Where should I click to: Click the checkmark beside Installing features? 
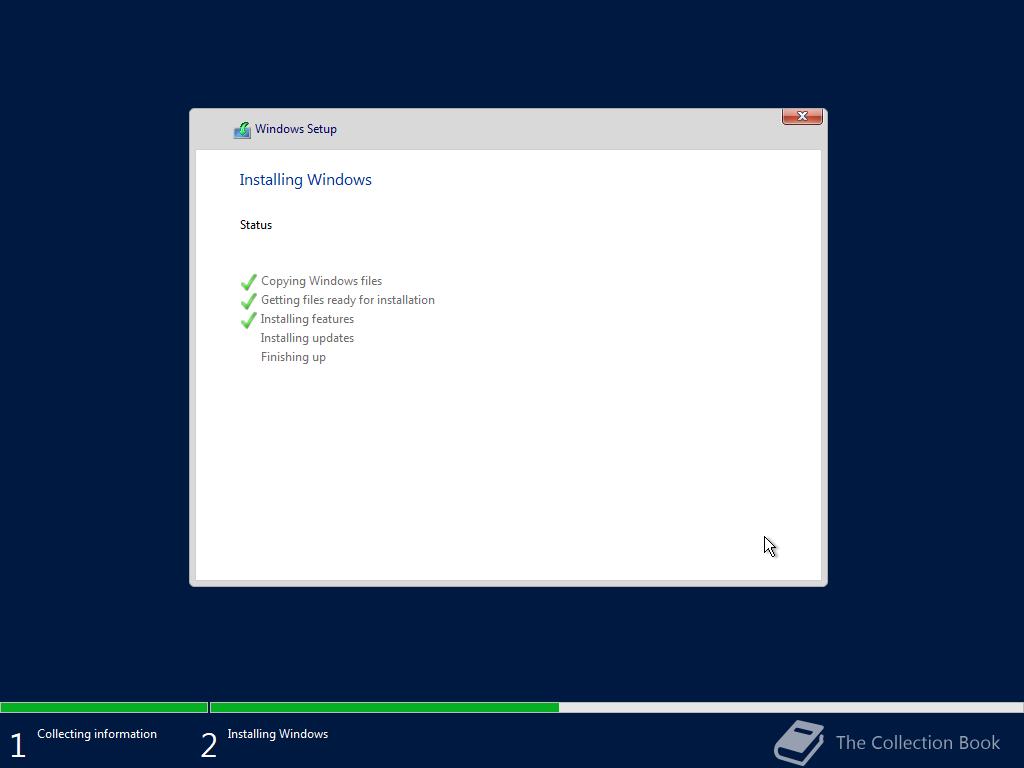[x=248, y=319]
